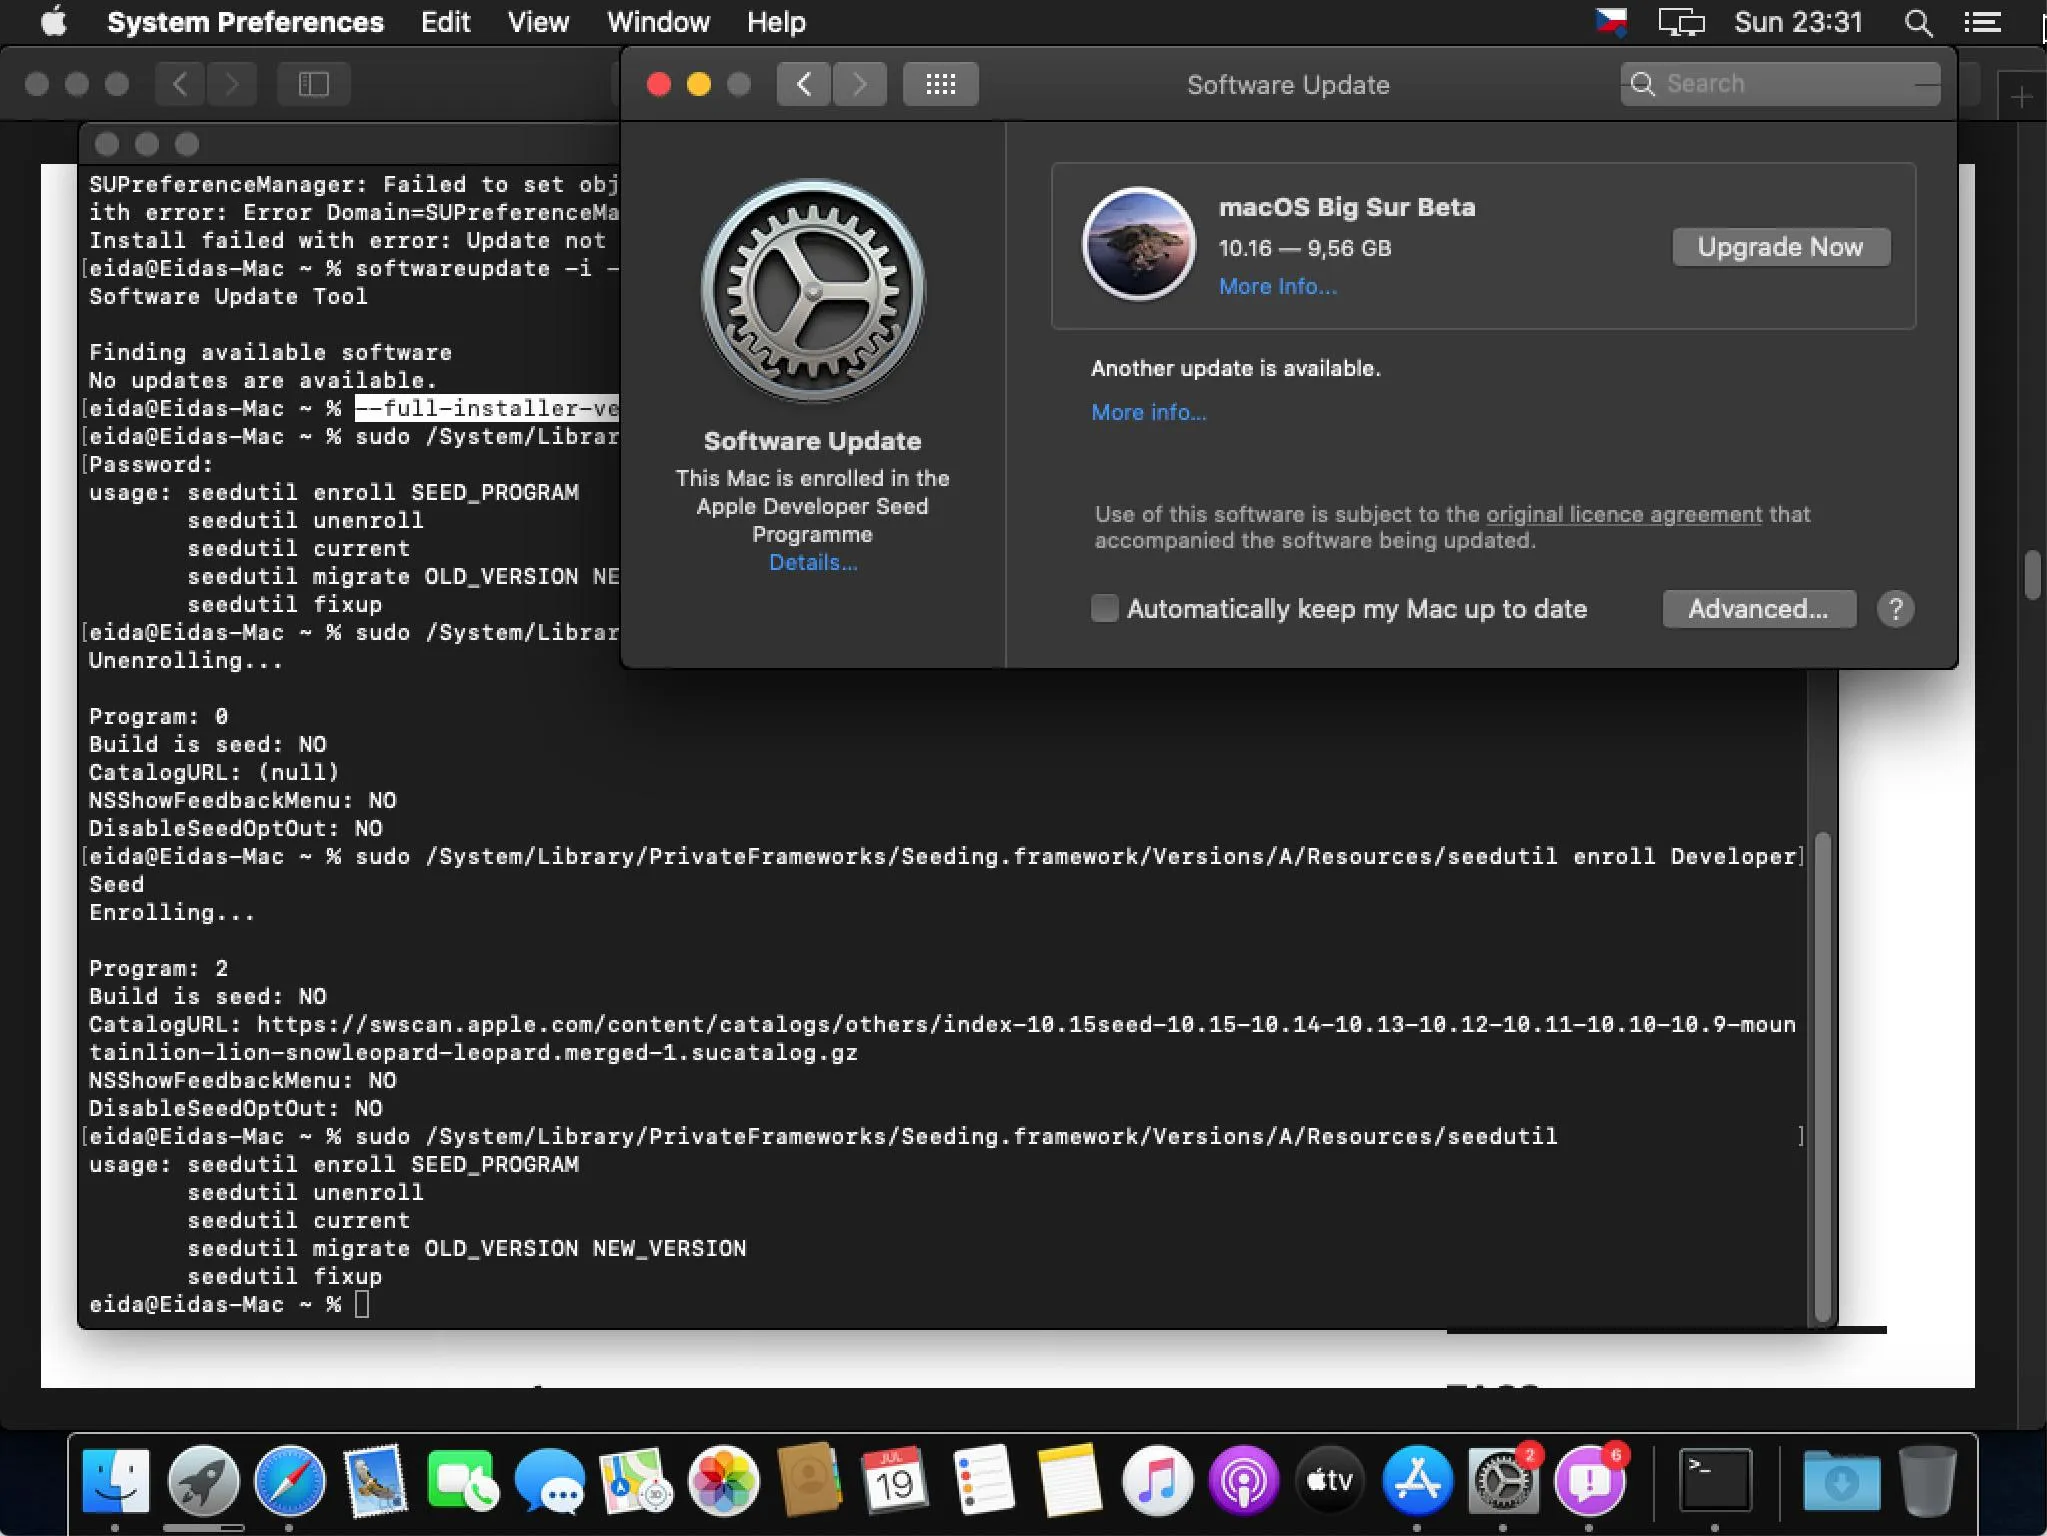Image resolution: width=2047 pixels, height=1536 pixels.
Task: Click 'Finding available software' in Terminal
Action: pos(270,353)
